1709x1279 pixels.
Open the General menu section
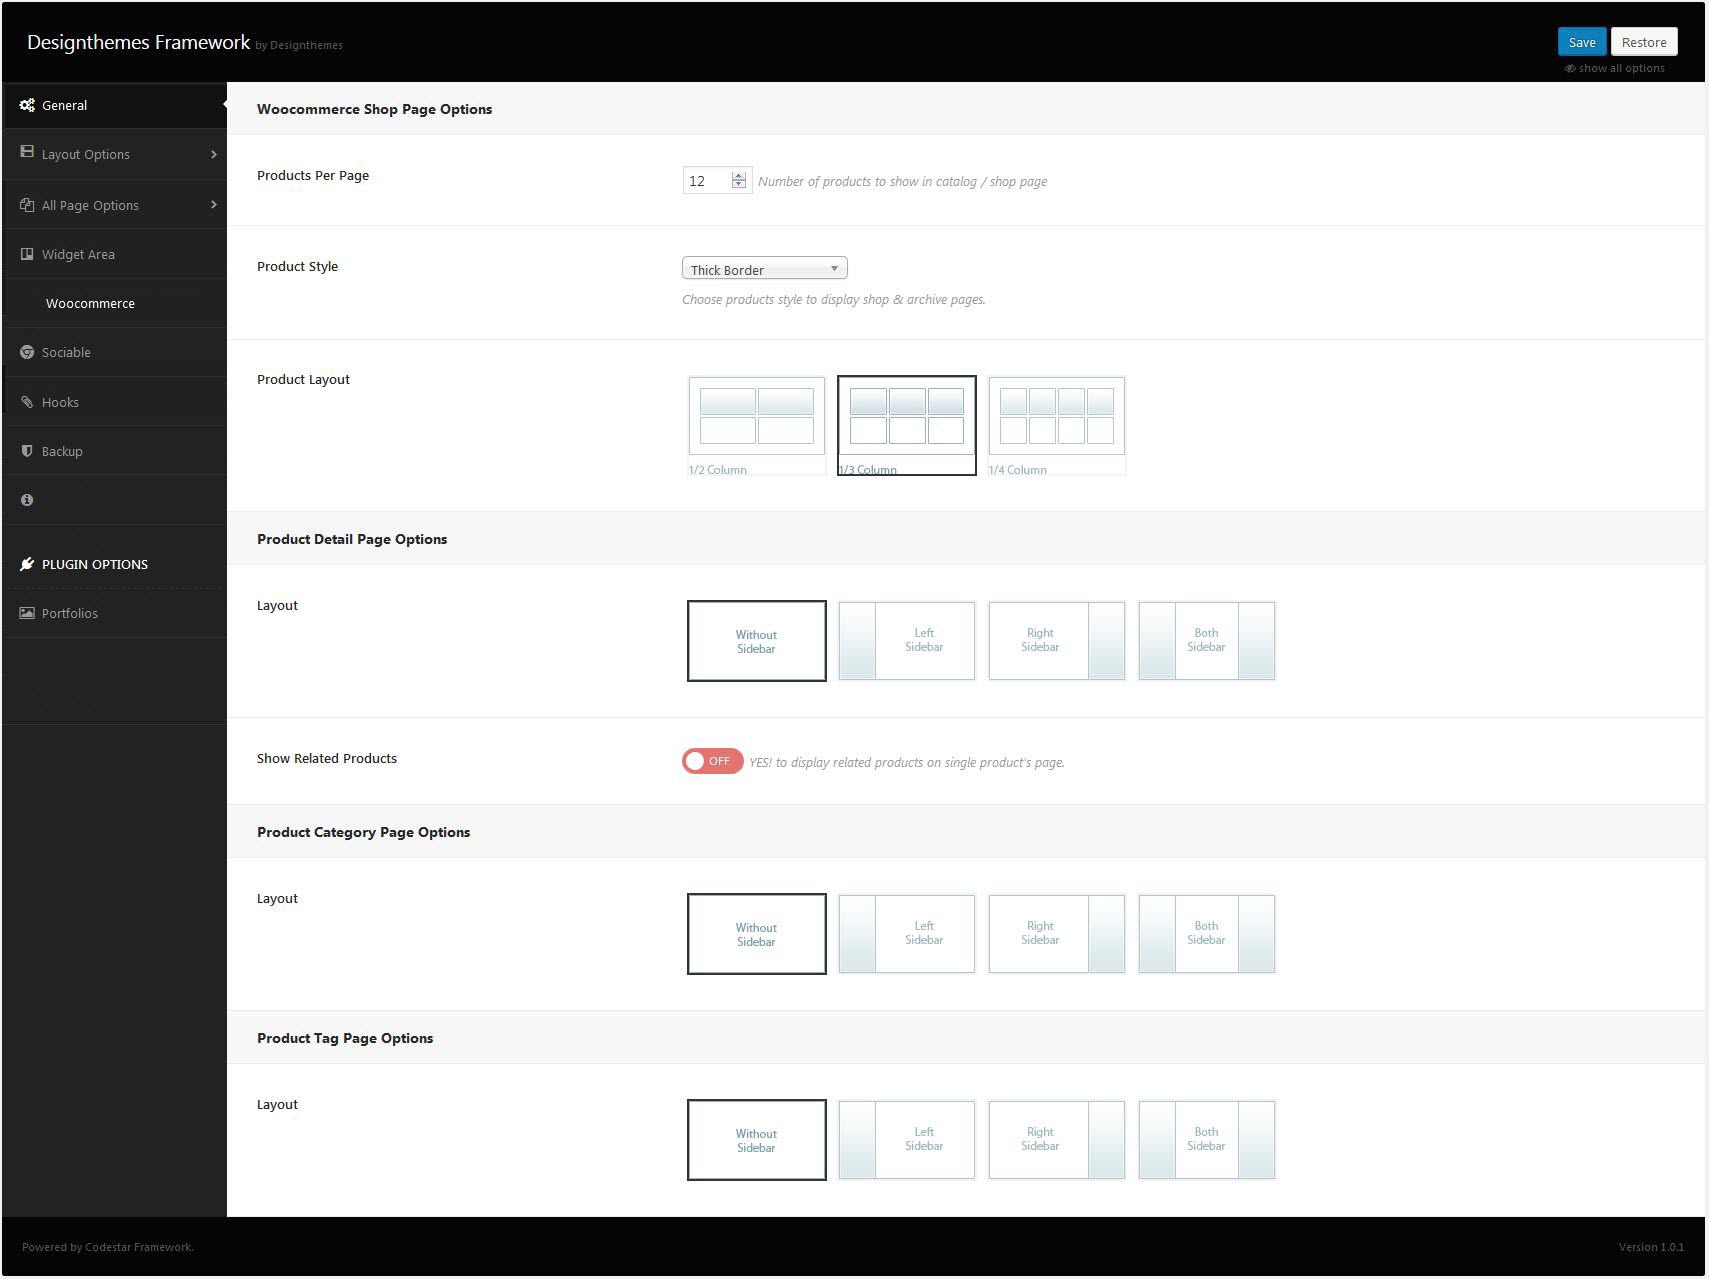114,105
